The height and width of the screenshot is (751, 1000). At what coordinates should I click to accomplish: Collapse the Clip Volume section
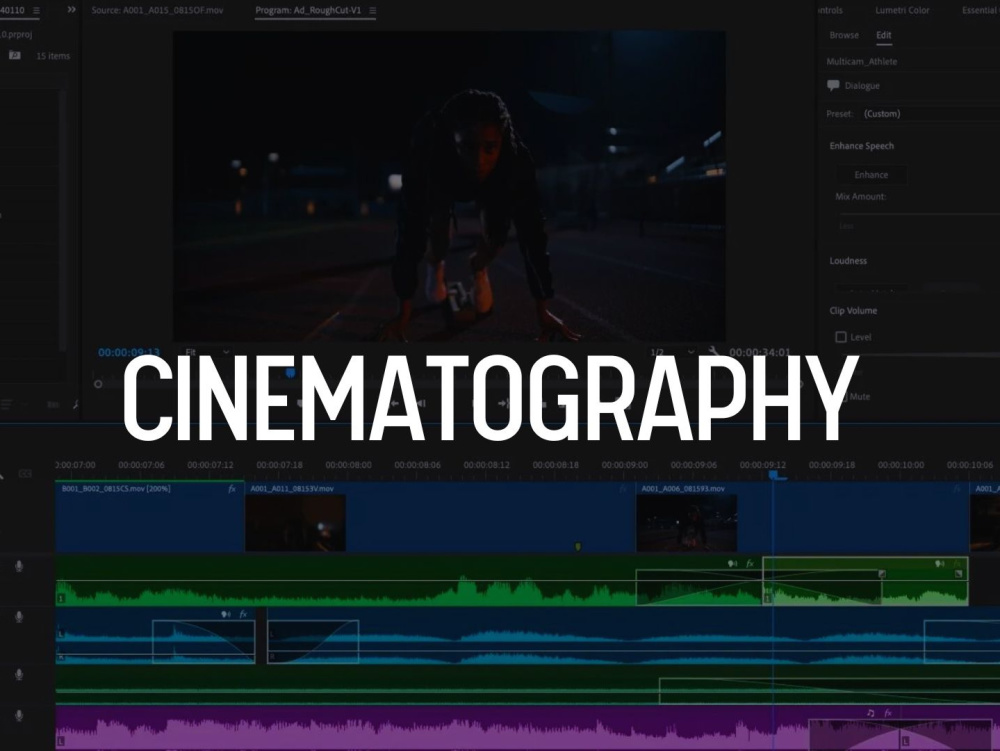click(x=853, y=310)
